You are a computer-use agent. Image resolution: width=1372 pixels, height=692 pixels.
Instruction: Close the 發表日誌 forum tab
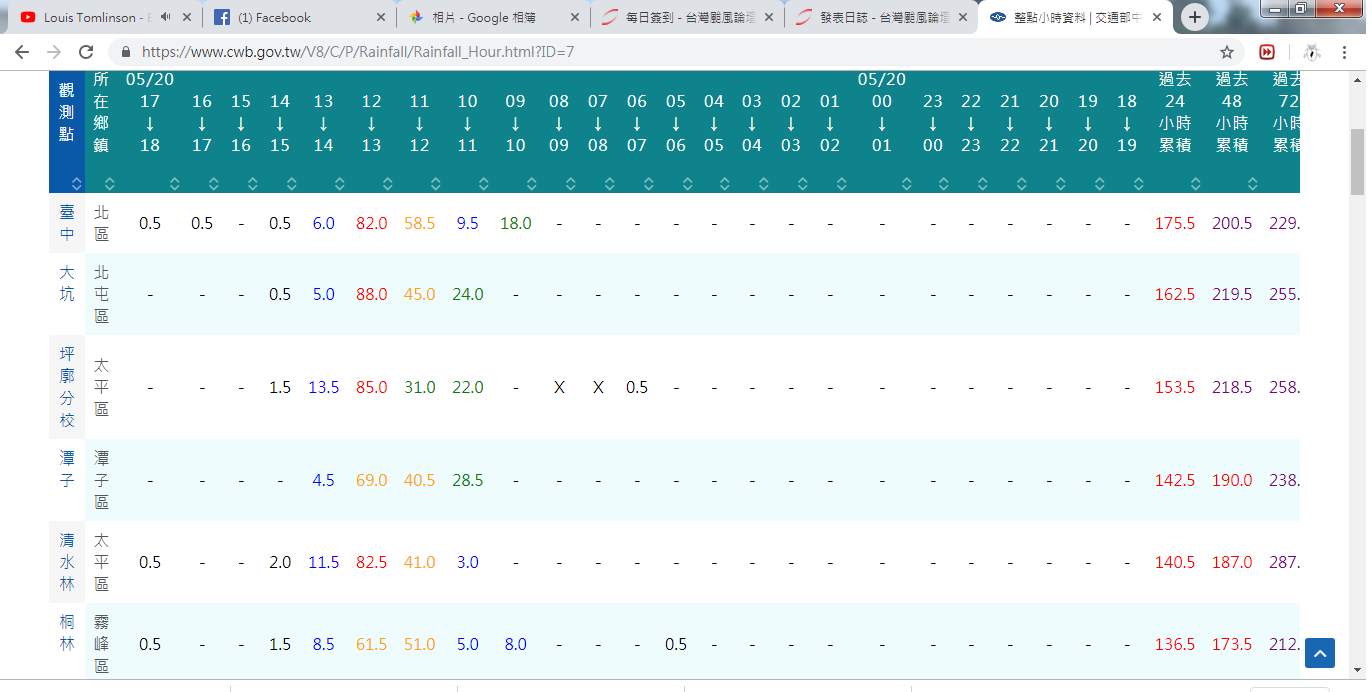pos(963,17)
